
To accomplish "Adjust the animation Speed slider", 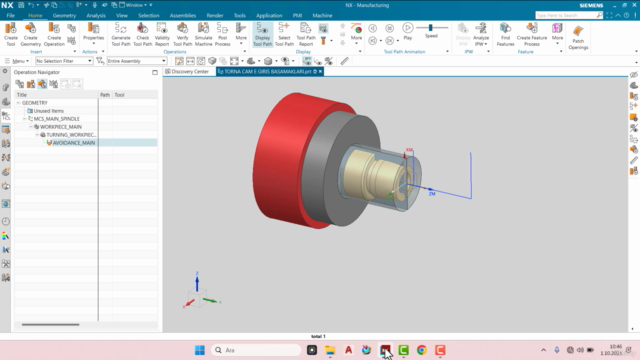I will pos(431,28).
